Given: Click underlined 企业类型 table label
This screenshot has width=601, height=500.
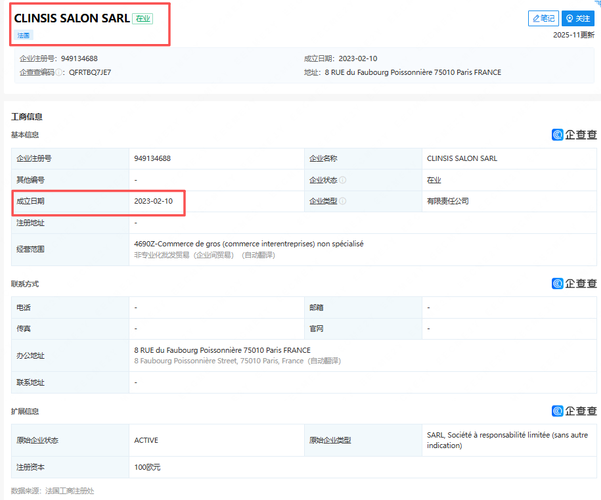Looking at the screenshot, I should click(x=323, y=201).
